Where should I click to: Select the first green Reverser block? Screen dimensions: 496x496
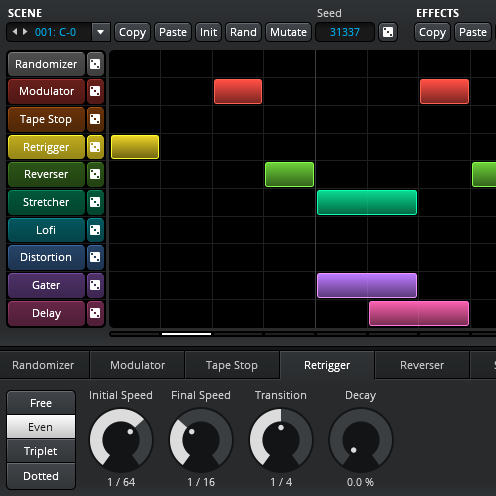click(x=289, y=174)
